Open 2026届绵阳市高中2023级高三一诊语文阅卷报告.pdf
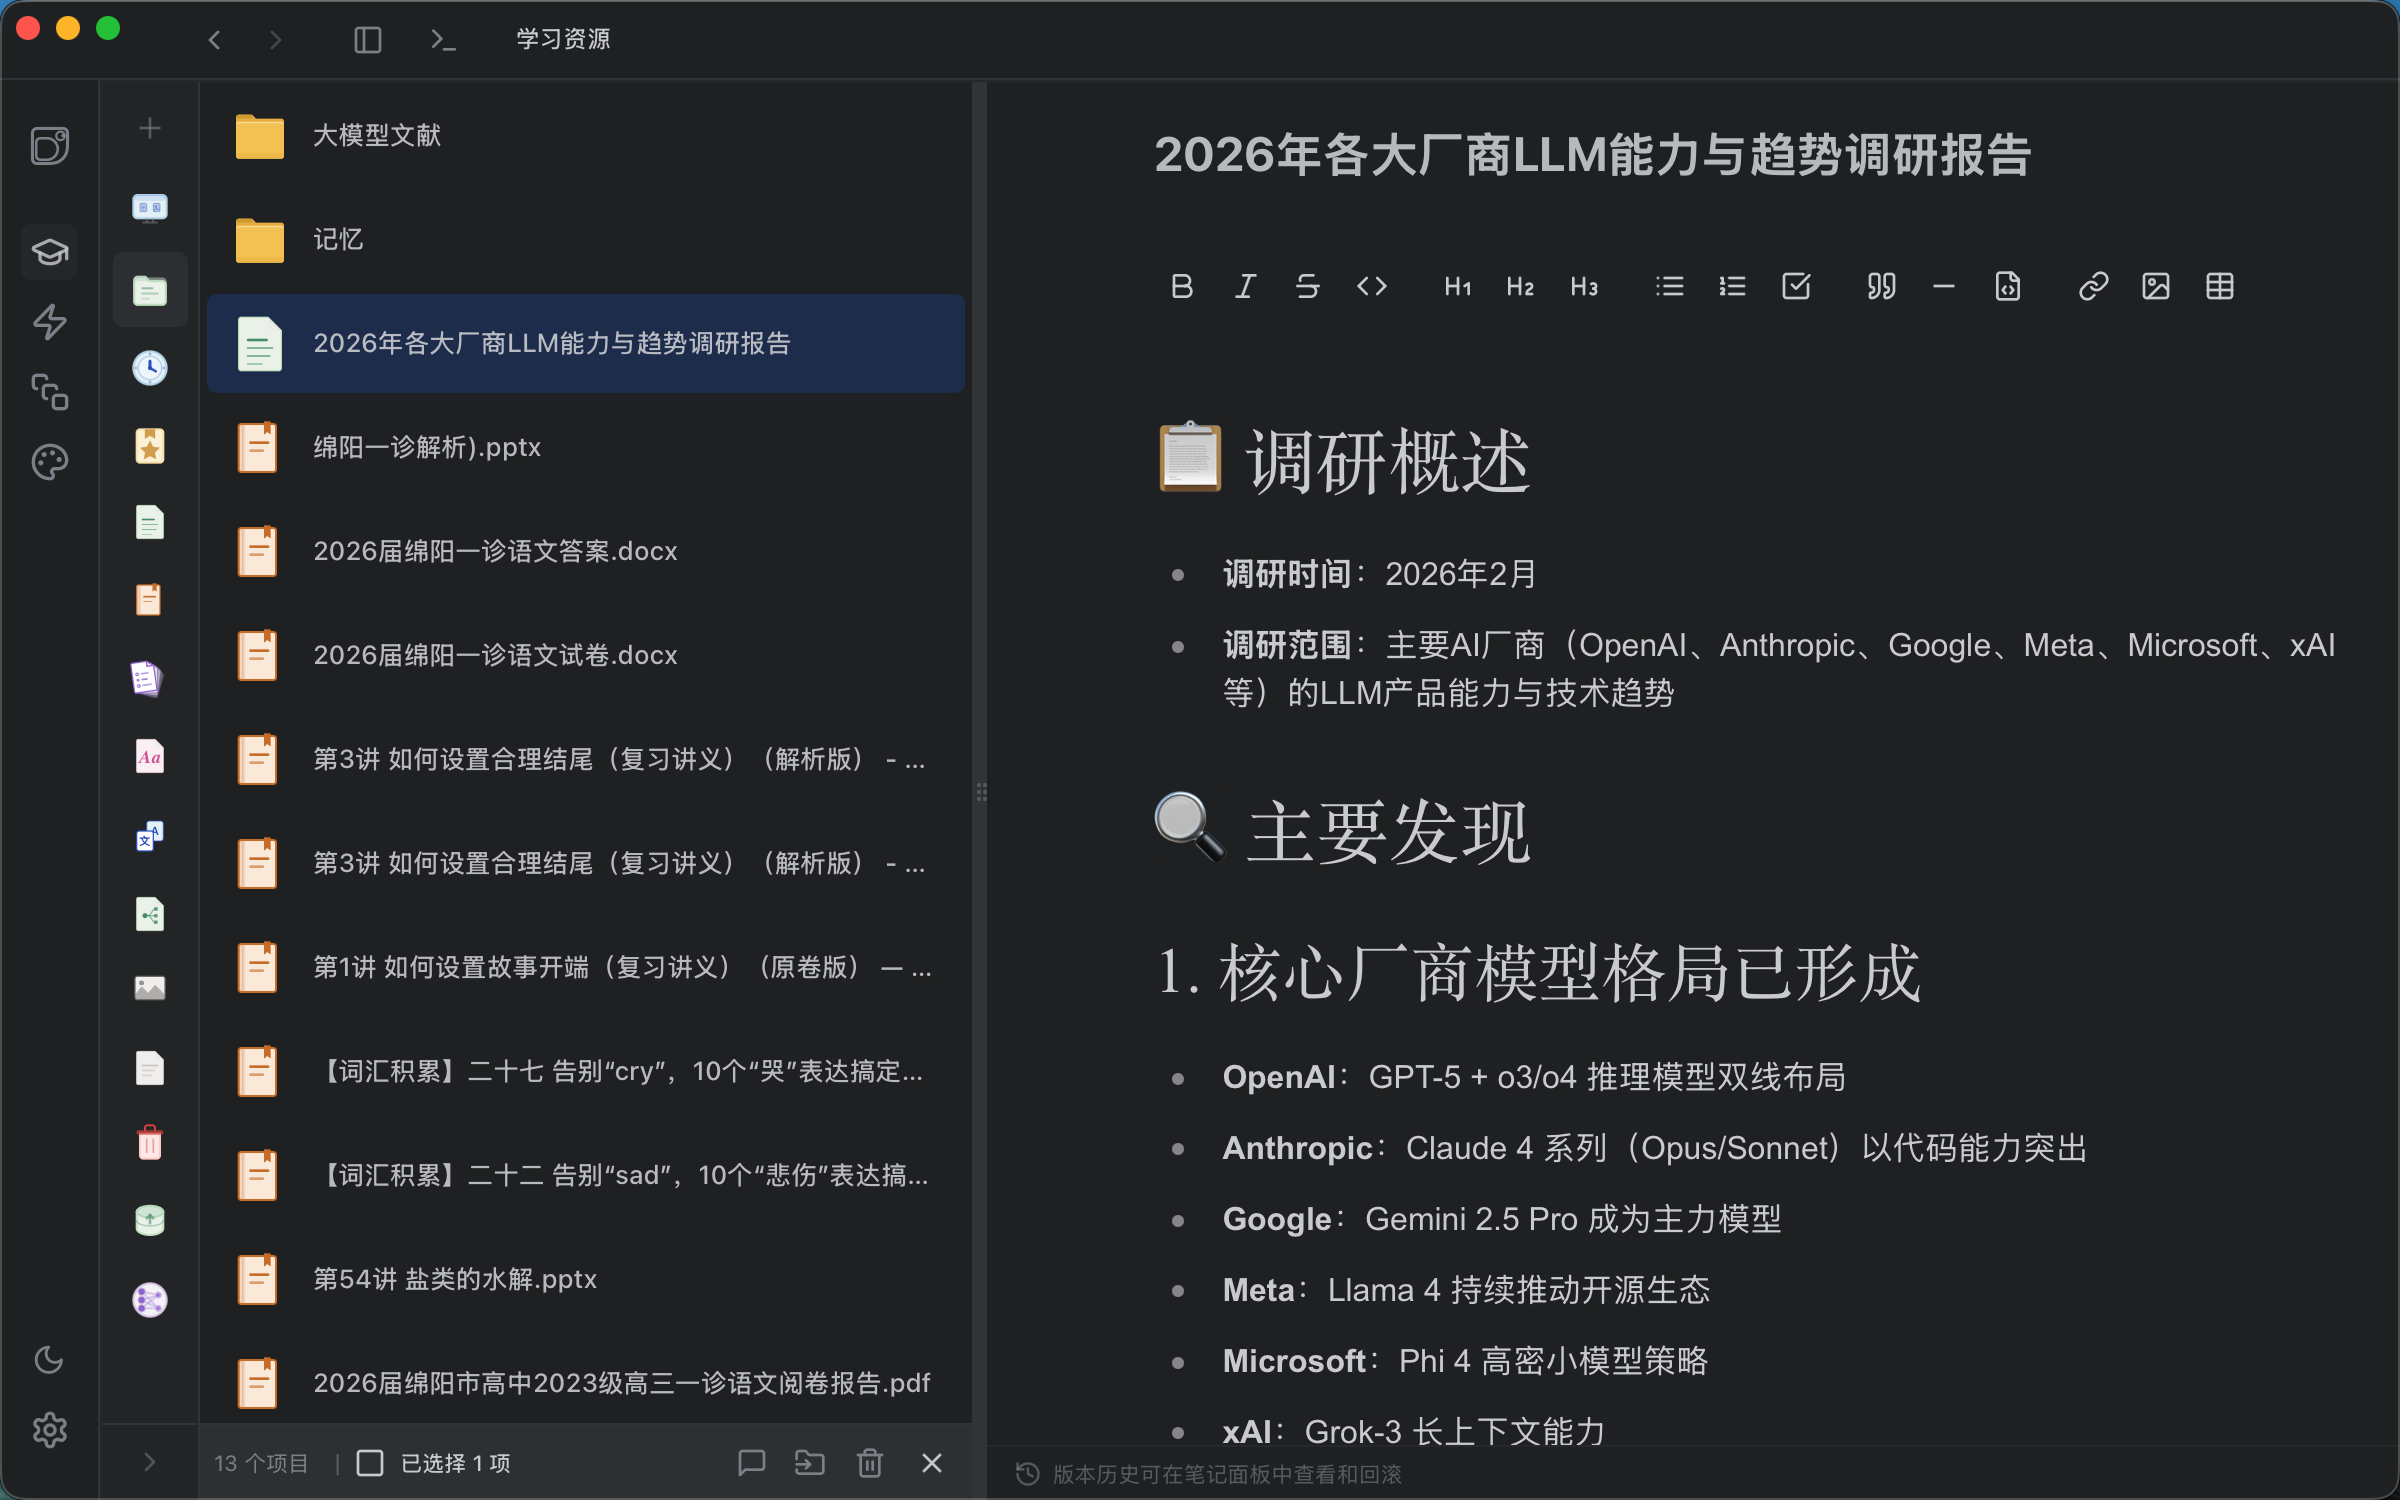Image resolution: width=2400 pixels, height=1500 pixels. (586, 1383)
